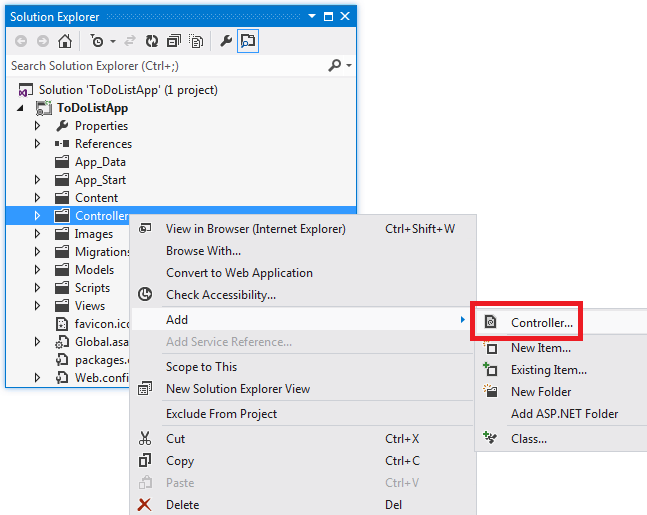This screenshot has width=647, height=515.
Task: Click the Forward navigation arrow icon
Action: [43, 41]
